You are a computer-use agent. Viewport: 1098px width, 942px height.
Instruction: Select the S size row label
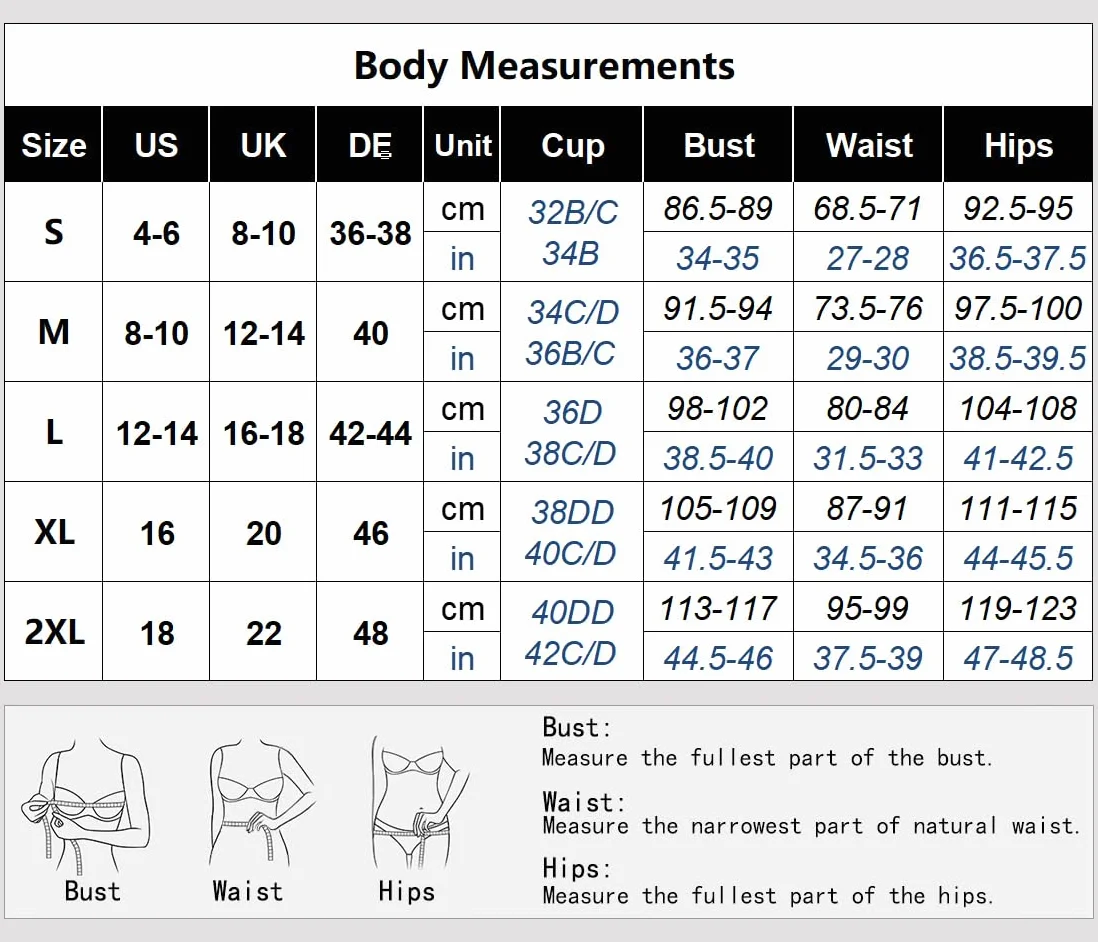coord(54,232)
